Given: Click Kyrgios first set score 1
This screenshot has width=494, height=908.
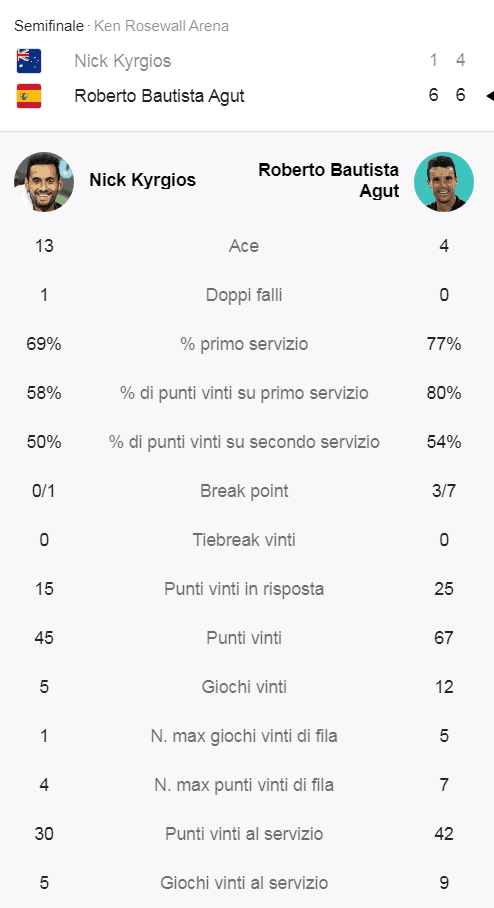Looking at the screenshot, I should [433, 60].
